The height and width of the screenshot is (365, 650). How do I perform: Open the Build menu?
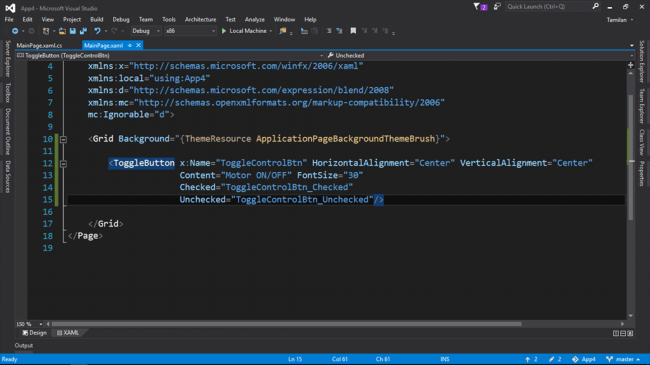tap(97, 19)
